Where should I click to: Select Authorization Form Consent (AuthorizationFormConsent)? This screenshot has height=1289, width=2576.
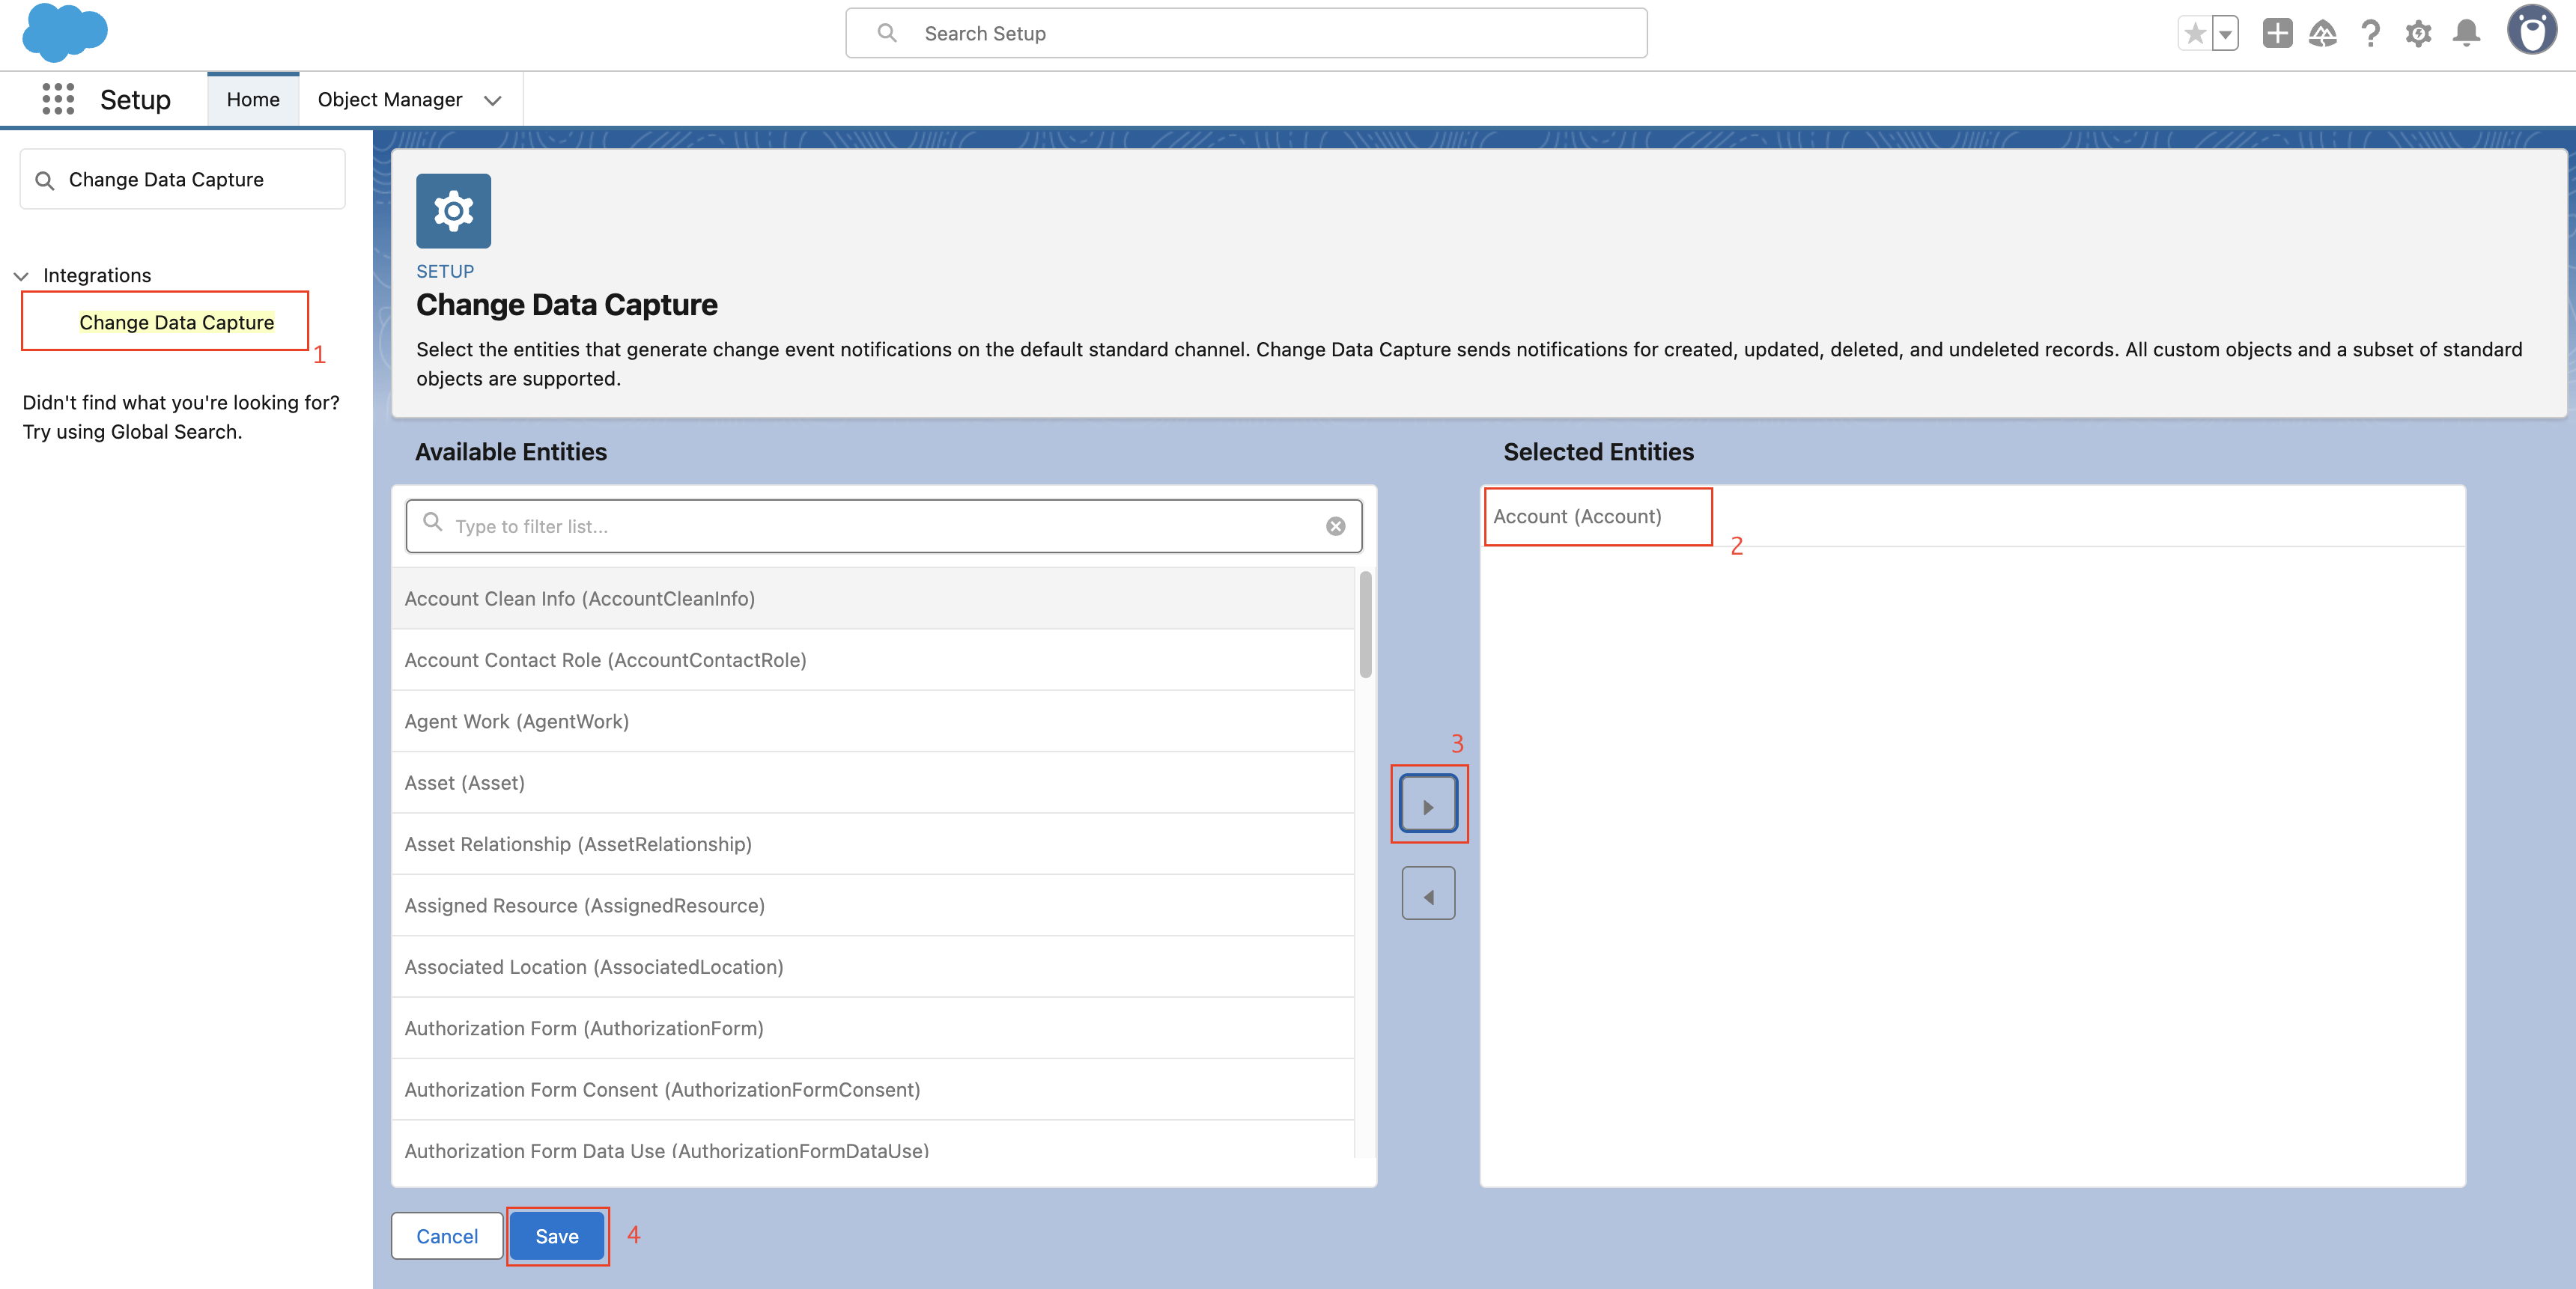pyautogui.click(x=872, y=1089)
